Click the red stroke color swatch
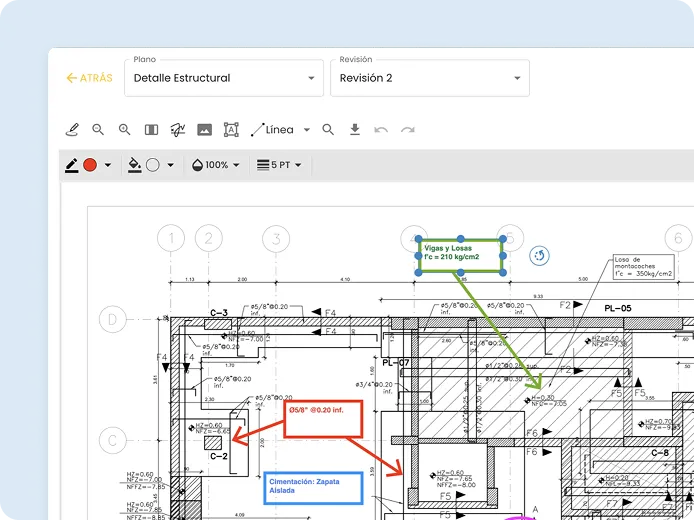The height and width of the screenshot is (520, 694). [90, 165]
